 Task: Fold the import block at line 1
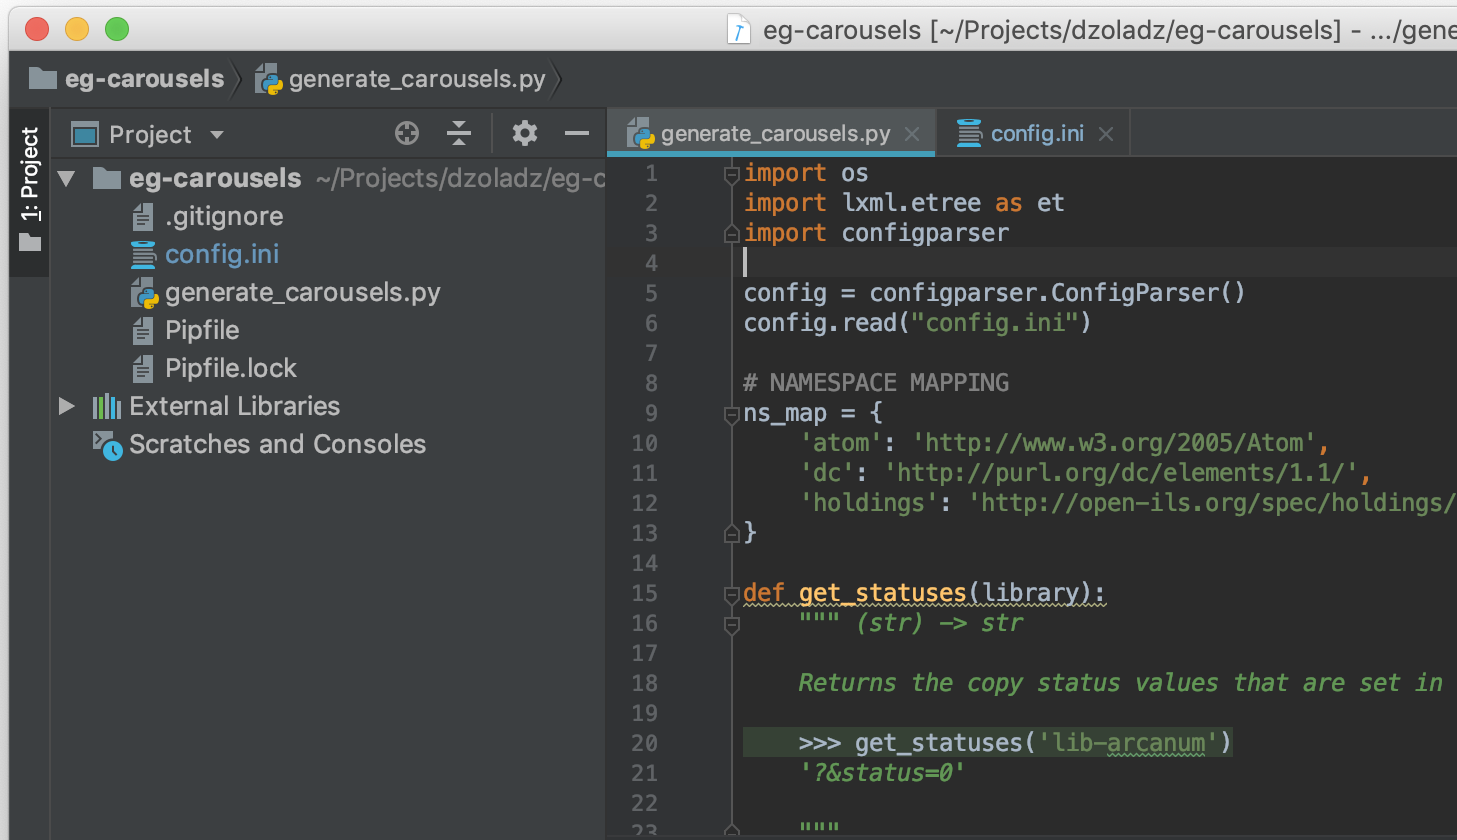(x=731, y=174)
